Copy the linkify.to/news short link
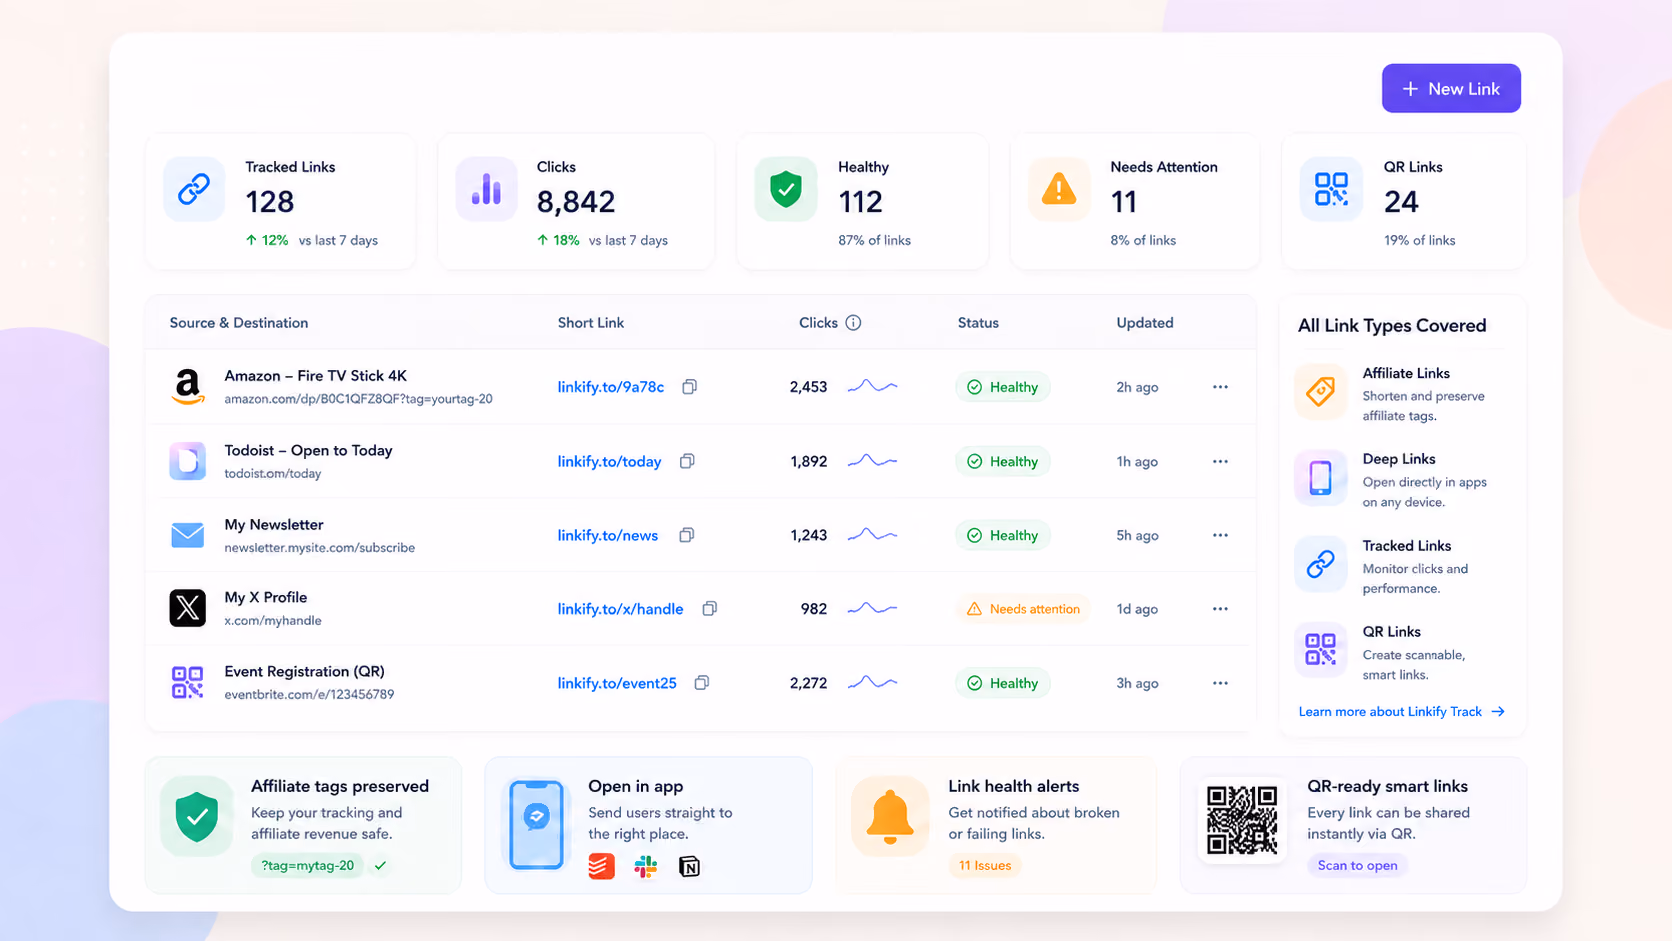 coord(686,535)
